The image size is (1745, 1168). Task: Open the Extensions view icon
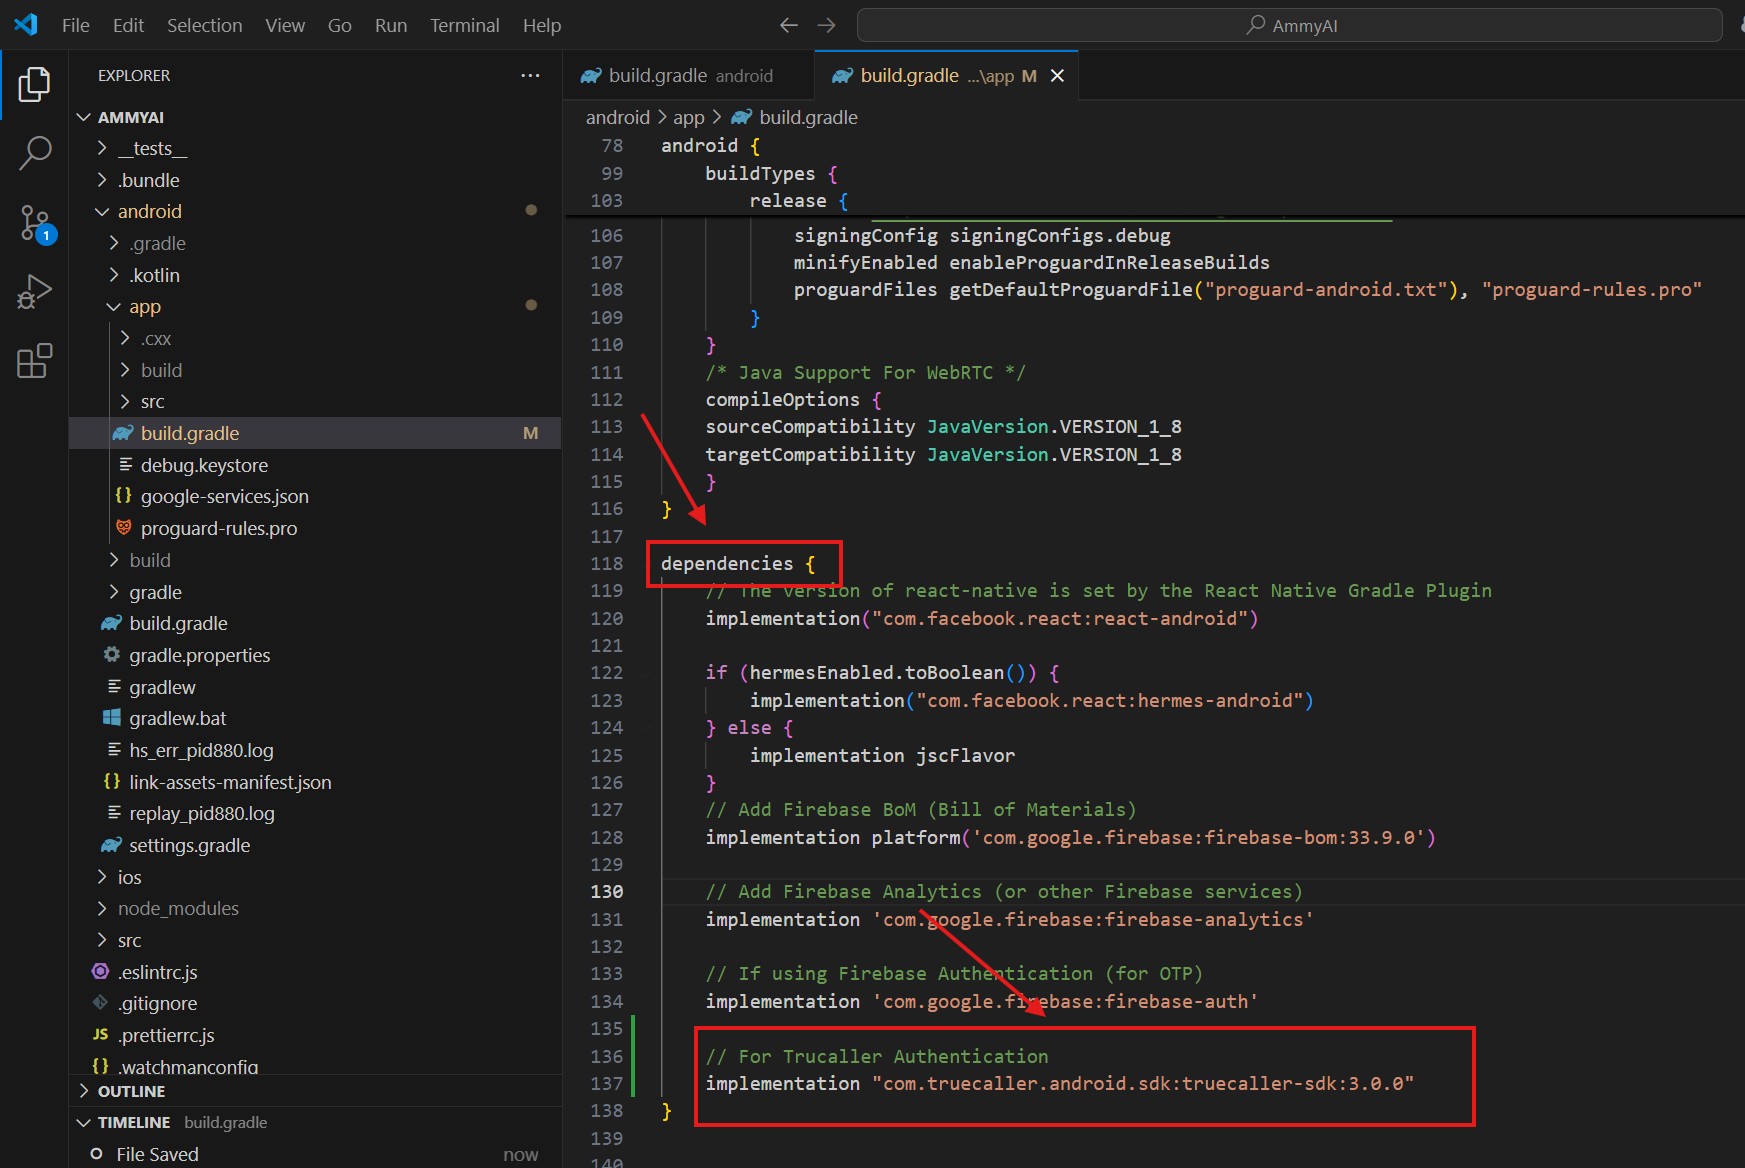click(34, 361)
